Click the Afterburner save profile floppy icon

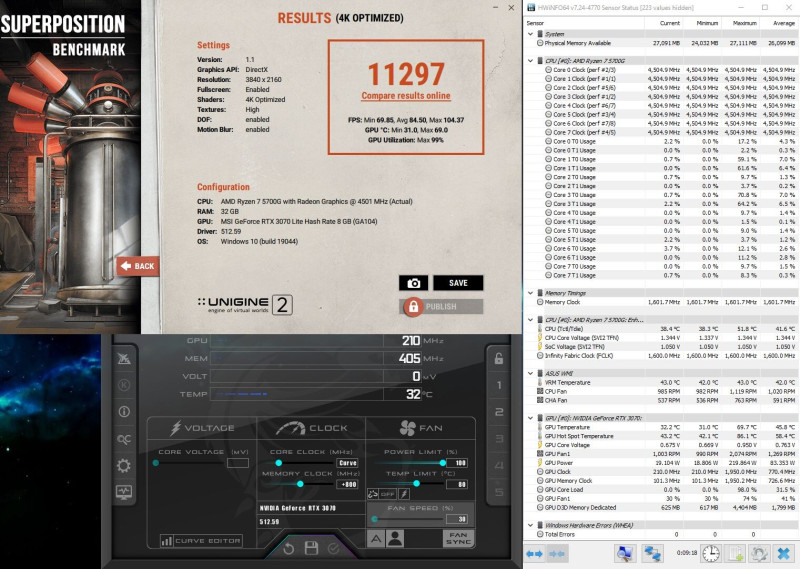311,549
